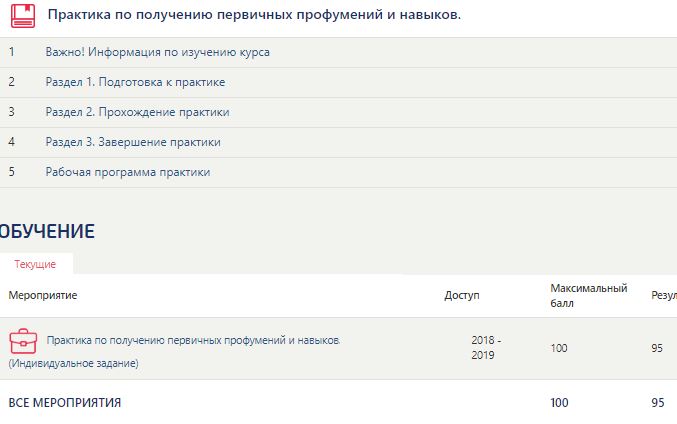Open the practice activity link in table

(x=193, y=341)
